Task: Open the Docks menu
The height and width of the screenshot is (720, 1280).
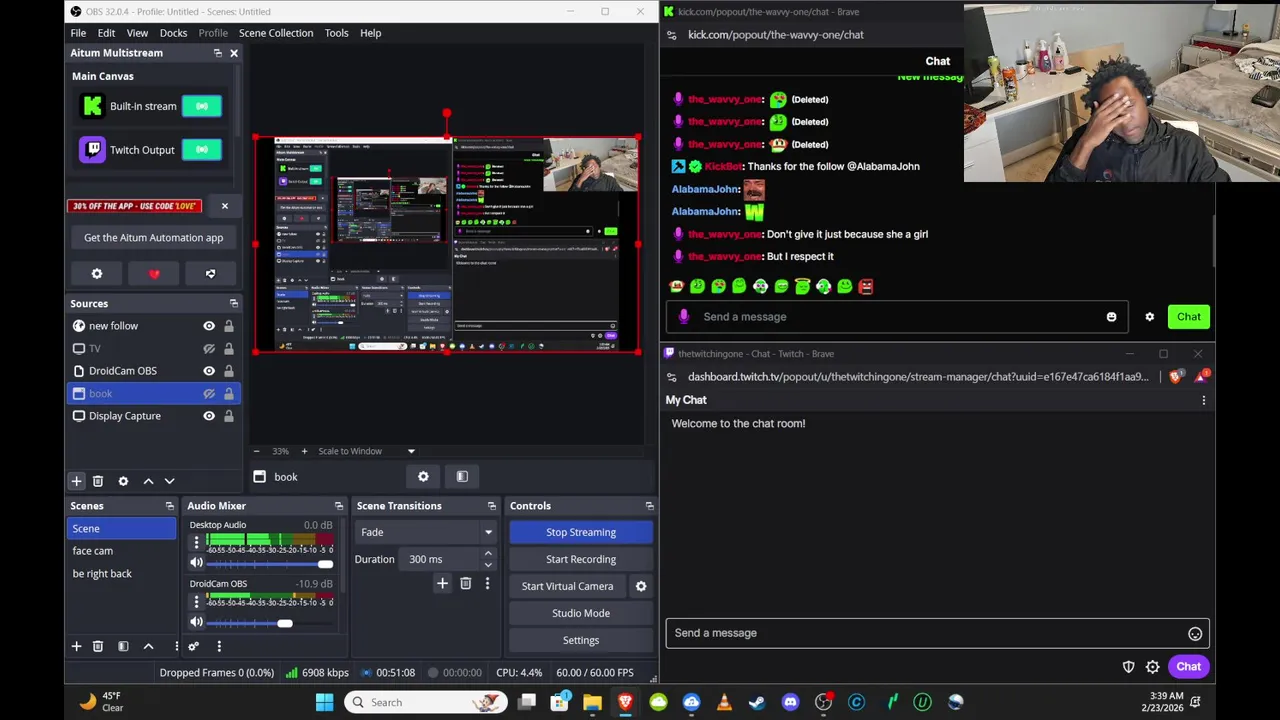Action: pos(173,33)
